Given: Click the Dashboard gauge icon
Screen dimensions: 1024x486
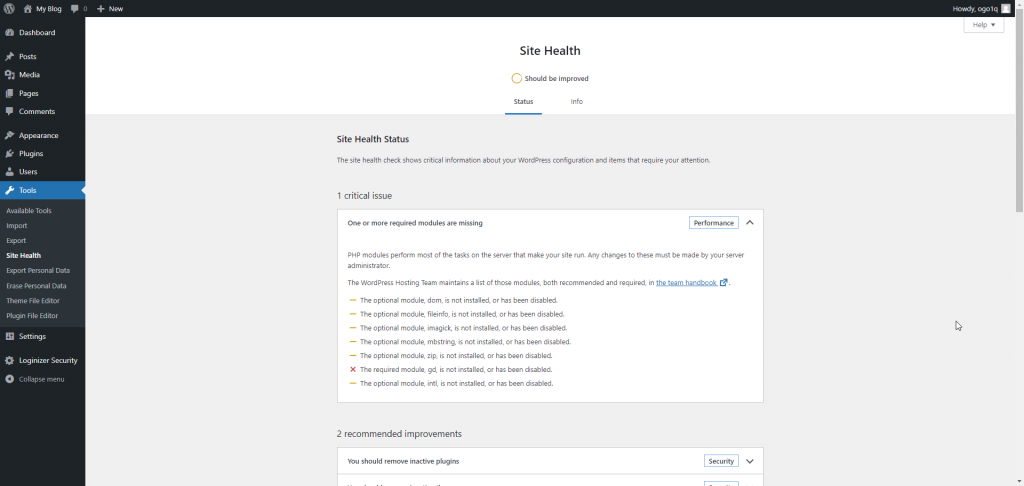Looking at the screenshot, I should tap(10, 33).
